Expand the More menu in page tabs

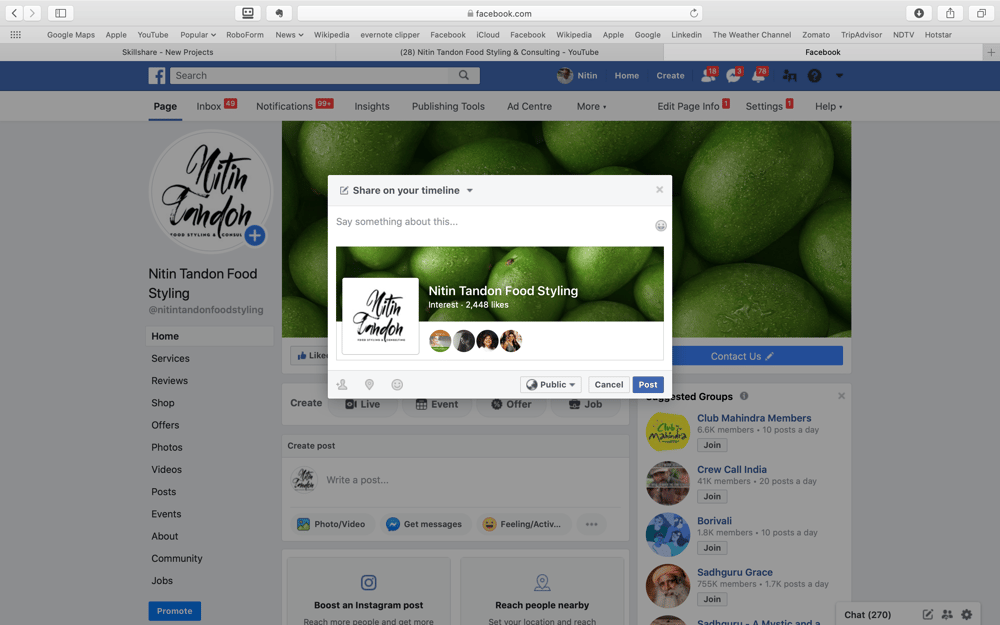click(591, 107)
